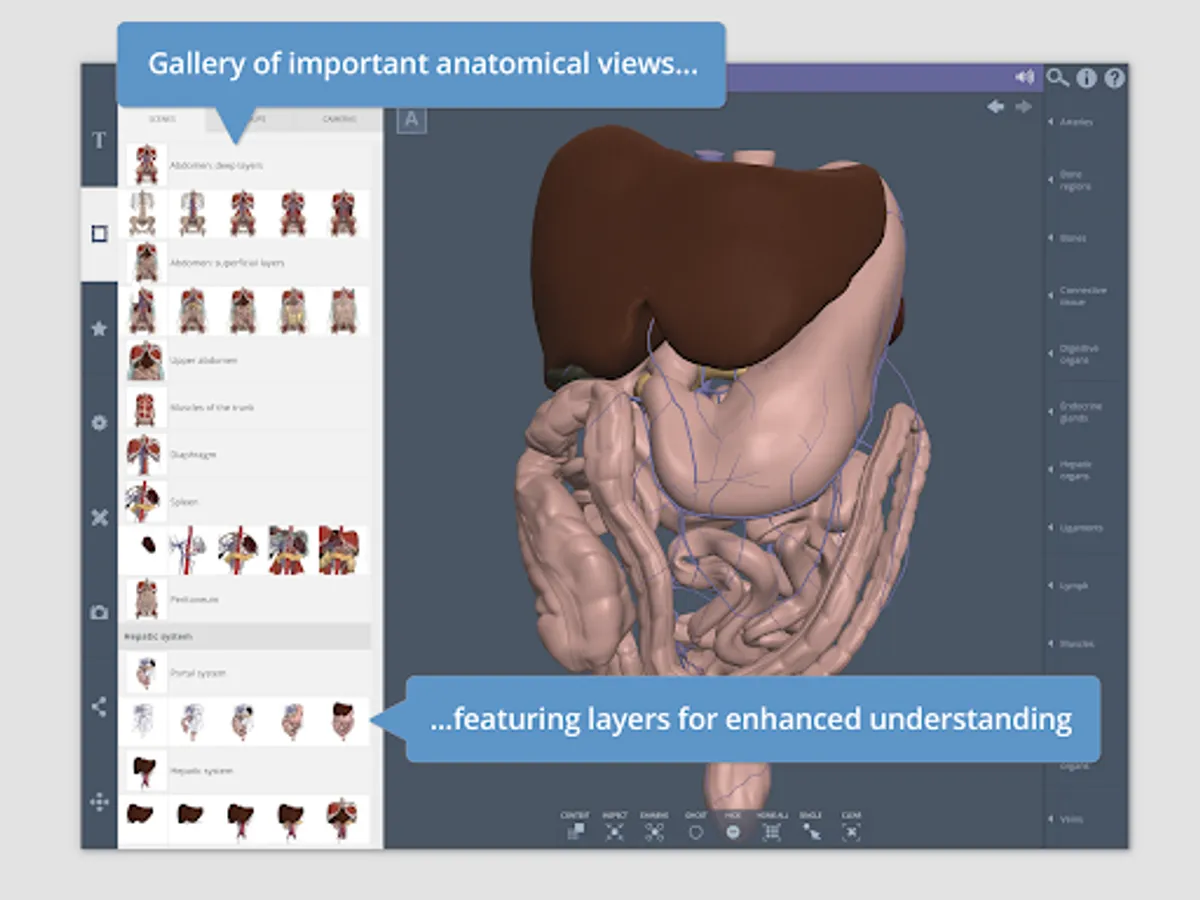Image resolution: width=1200 pixels, height=900 pixels.
Task: Click the share icon in left sidebar
Action: [99, 707]
